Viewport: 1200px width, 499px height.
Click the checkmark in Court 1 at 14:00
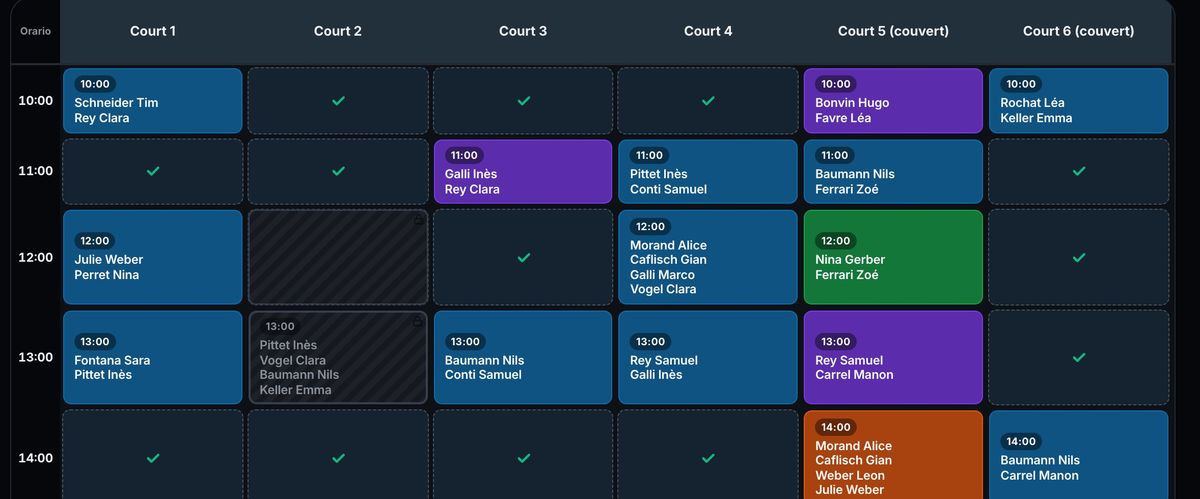click(x=153, y=458)
